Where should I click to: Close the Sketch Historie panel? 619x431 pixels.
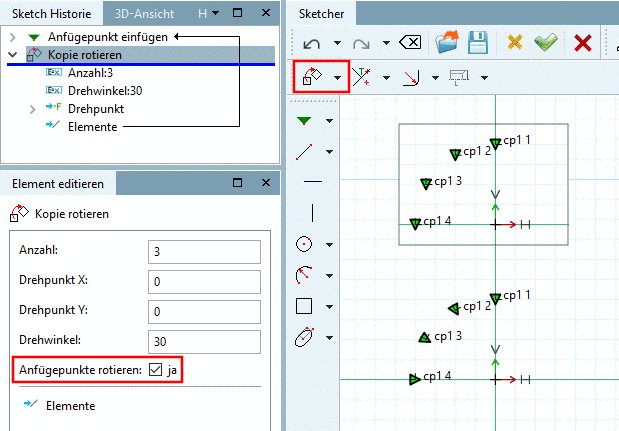(x=266, y=13)
